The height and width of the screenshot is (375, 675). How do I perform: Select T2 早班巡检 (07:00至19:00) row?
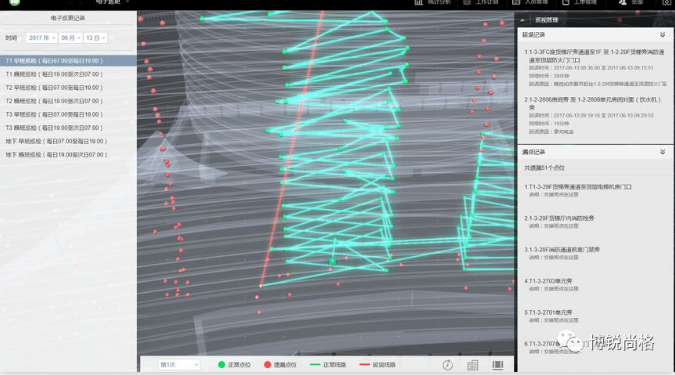(x=68, y=87)
